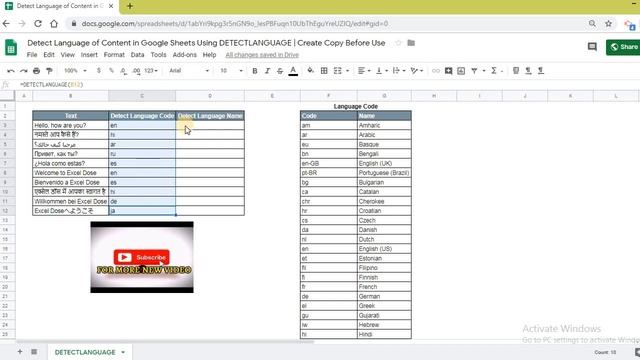Image resolution: width=640 pixels, height=360 pixels.
Task: Reload the browser page
Action: (x=38, y=24)
